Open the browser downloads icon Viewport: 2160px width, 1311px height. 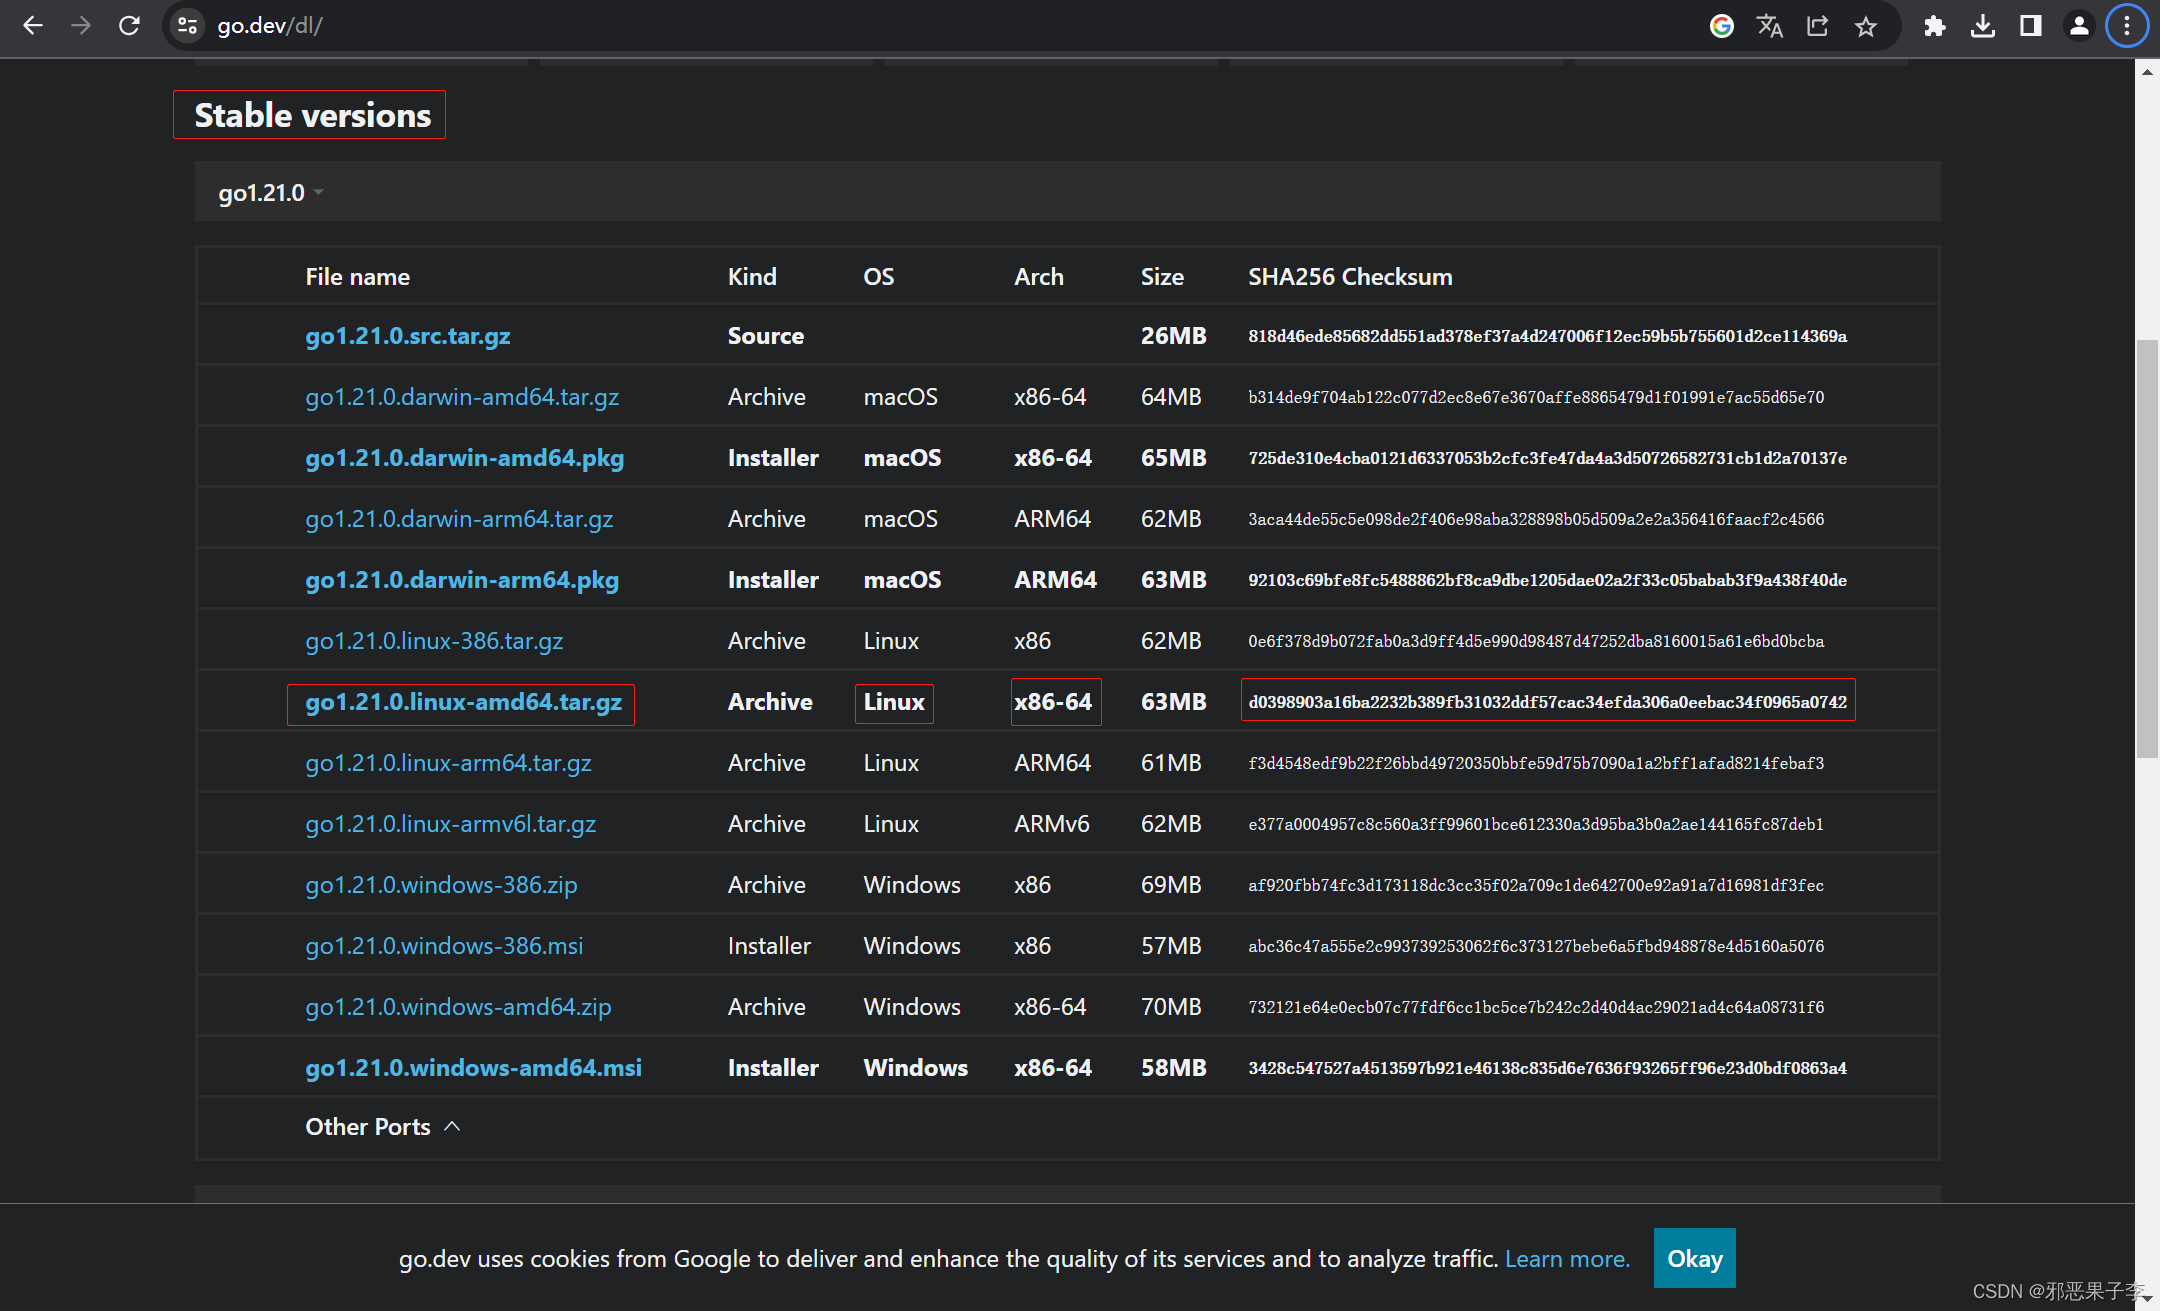[x=1982, y=26]
